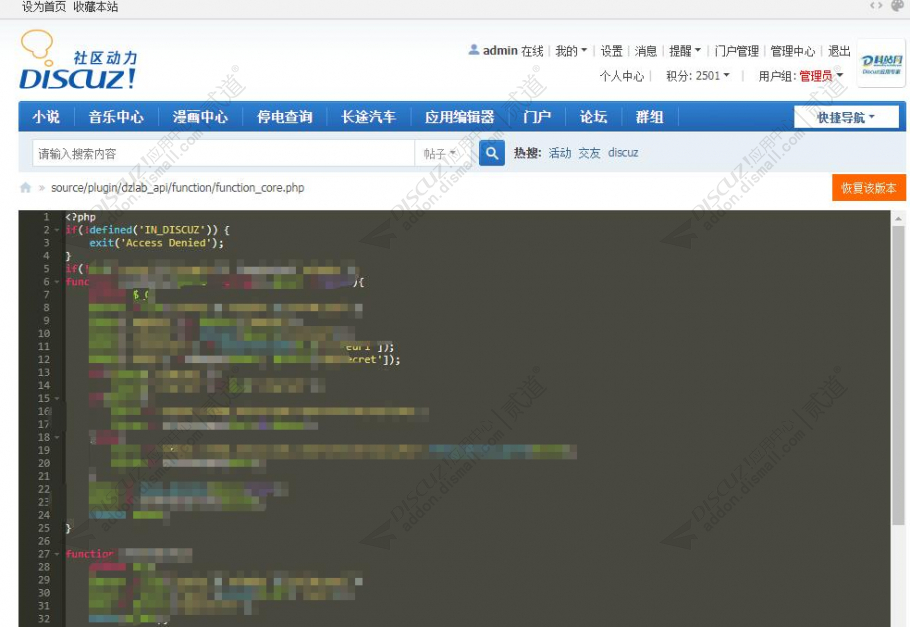Open the 设置 link
This screenshot has height=627, width=910.
coord(612,51)
